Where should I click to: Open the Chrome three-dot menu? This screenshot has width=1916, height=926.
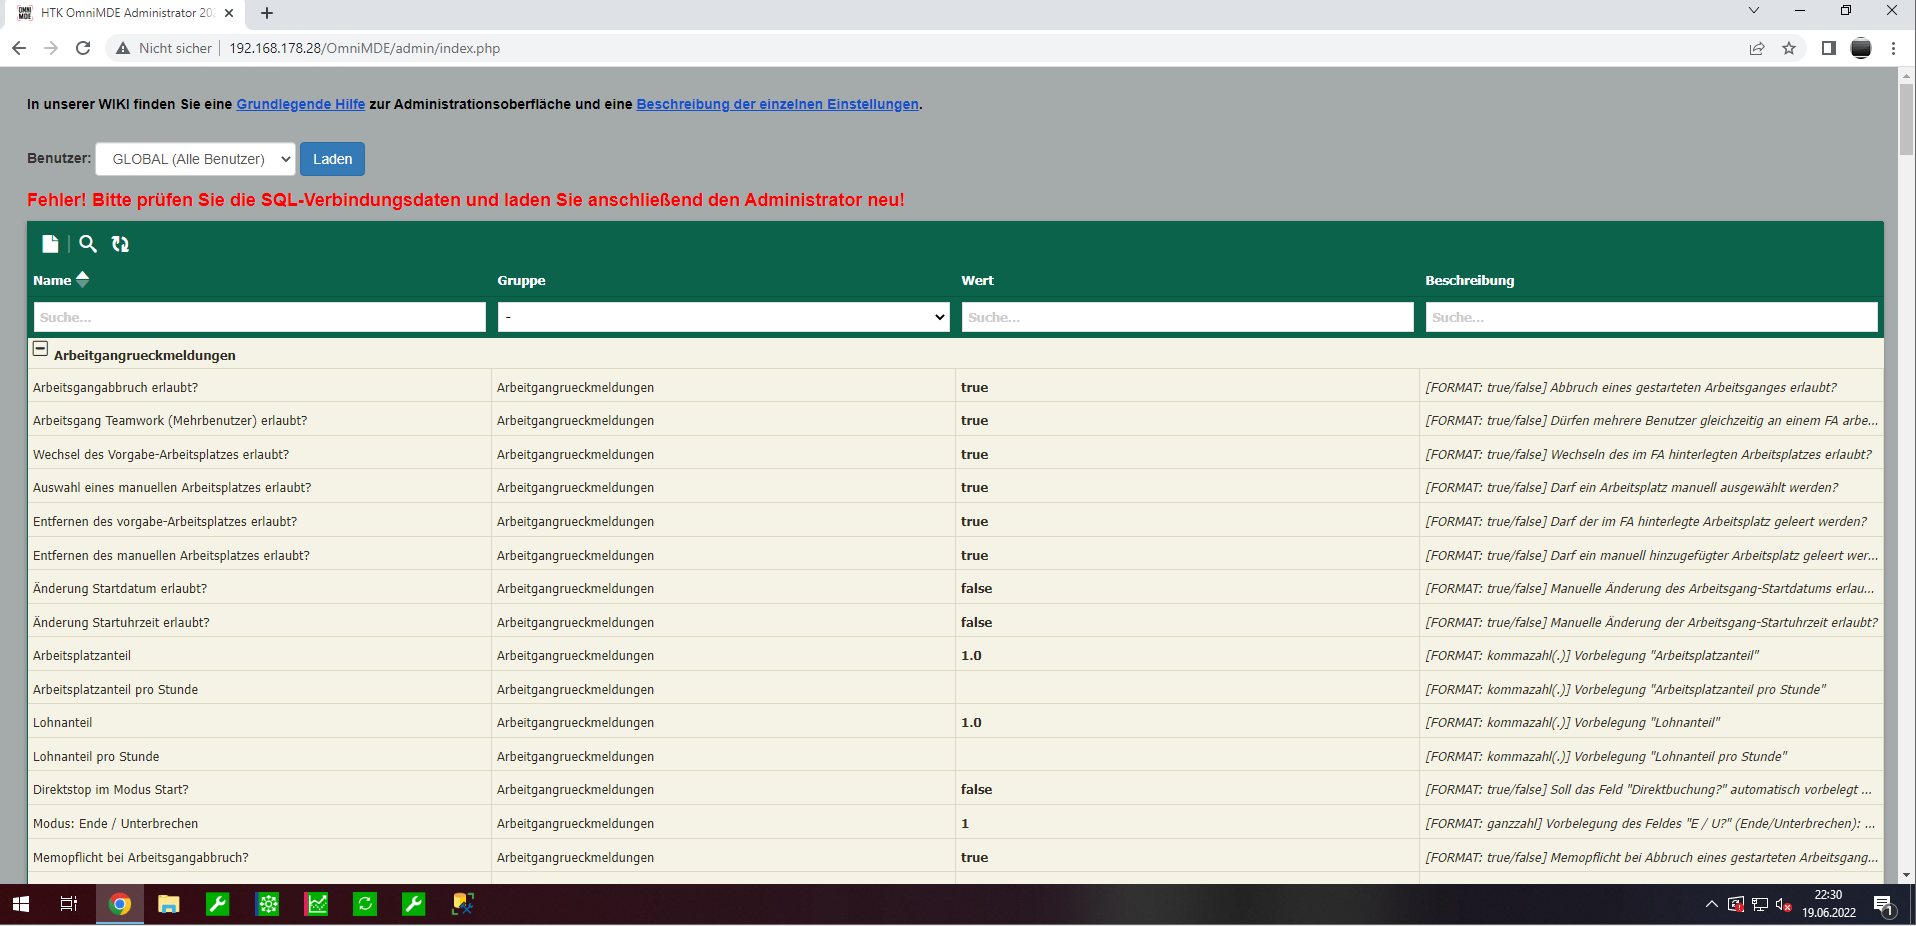pos(1893,48)
